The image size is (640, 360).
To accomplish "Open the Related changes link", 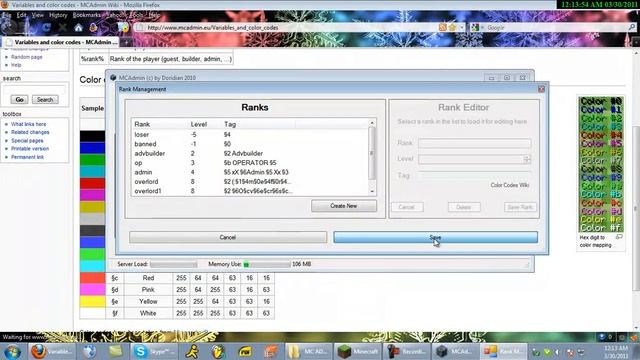I will tap(30, 132).
